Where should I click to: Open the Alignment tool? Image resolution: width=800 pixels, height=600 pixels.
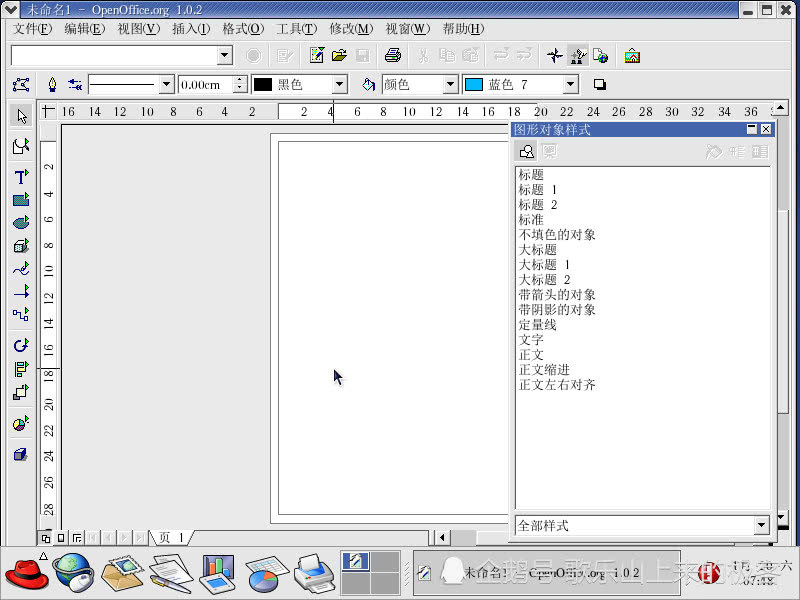click(x=21, y=368)
